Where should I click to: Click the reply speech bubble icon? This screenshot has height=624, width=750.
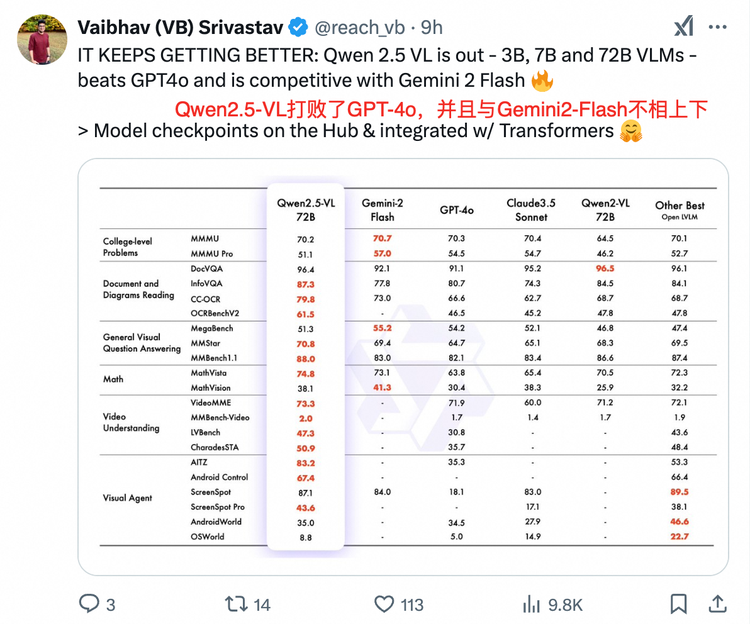tap(89, 603)
